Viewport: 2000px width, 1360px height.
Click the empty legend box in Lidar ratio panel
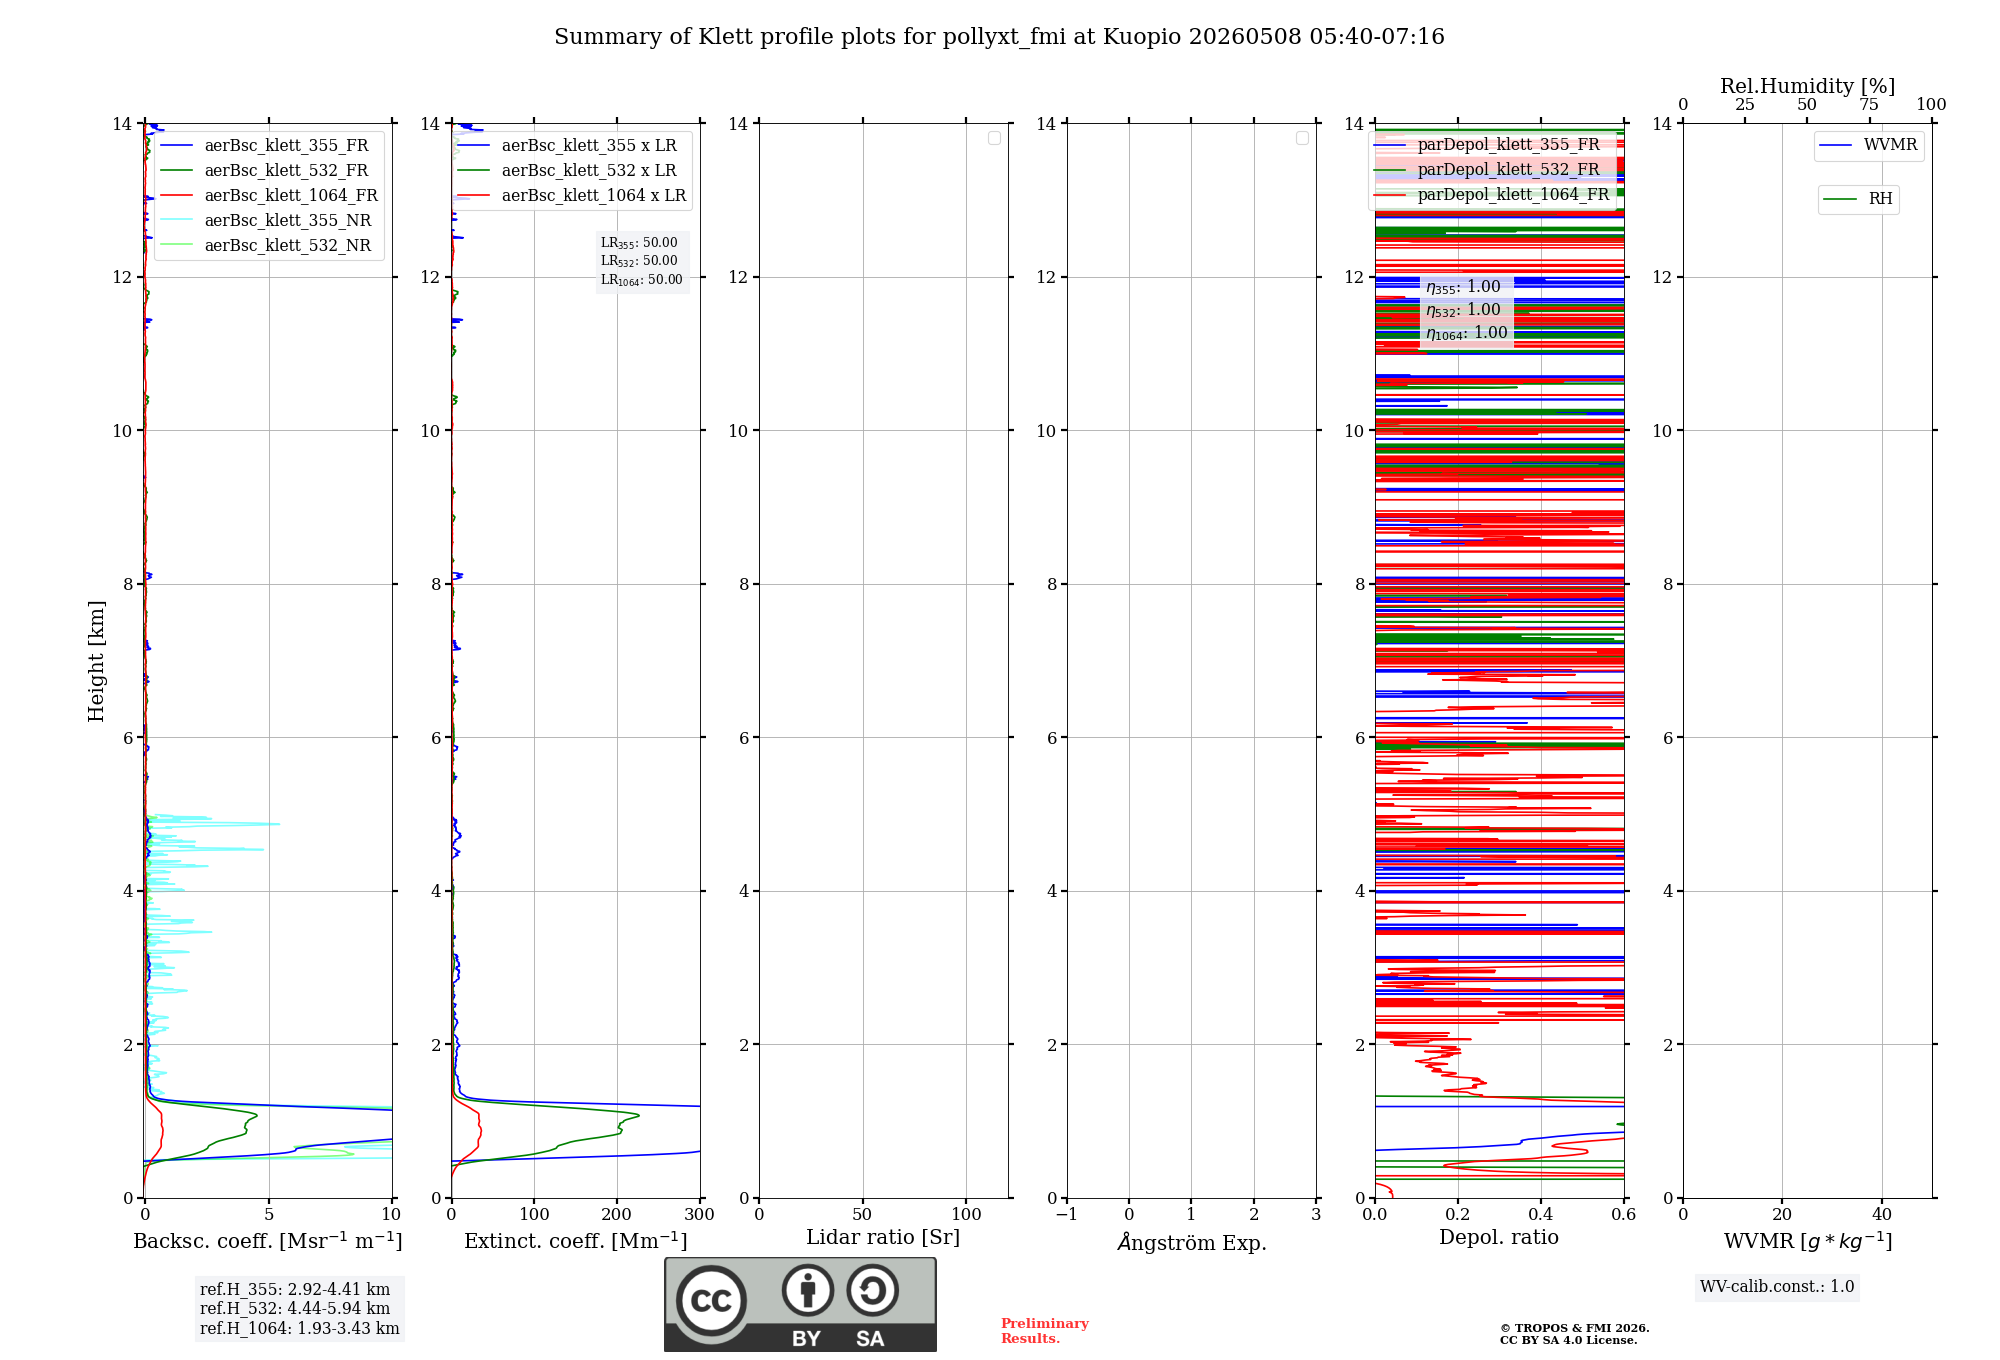tap(994, 138)
